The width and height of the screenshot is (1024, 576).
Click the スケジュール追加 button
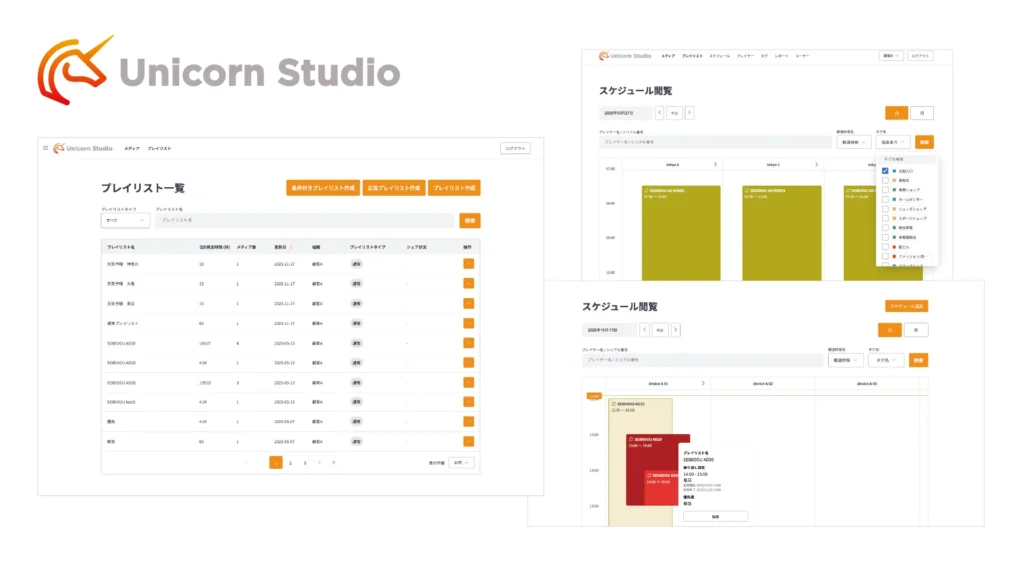(906, 306)
